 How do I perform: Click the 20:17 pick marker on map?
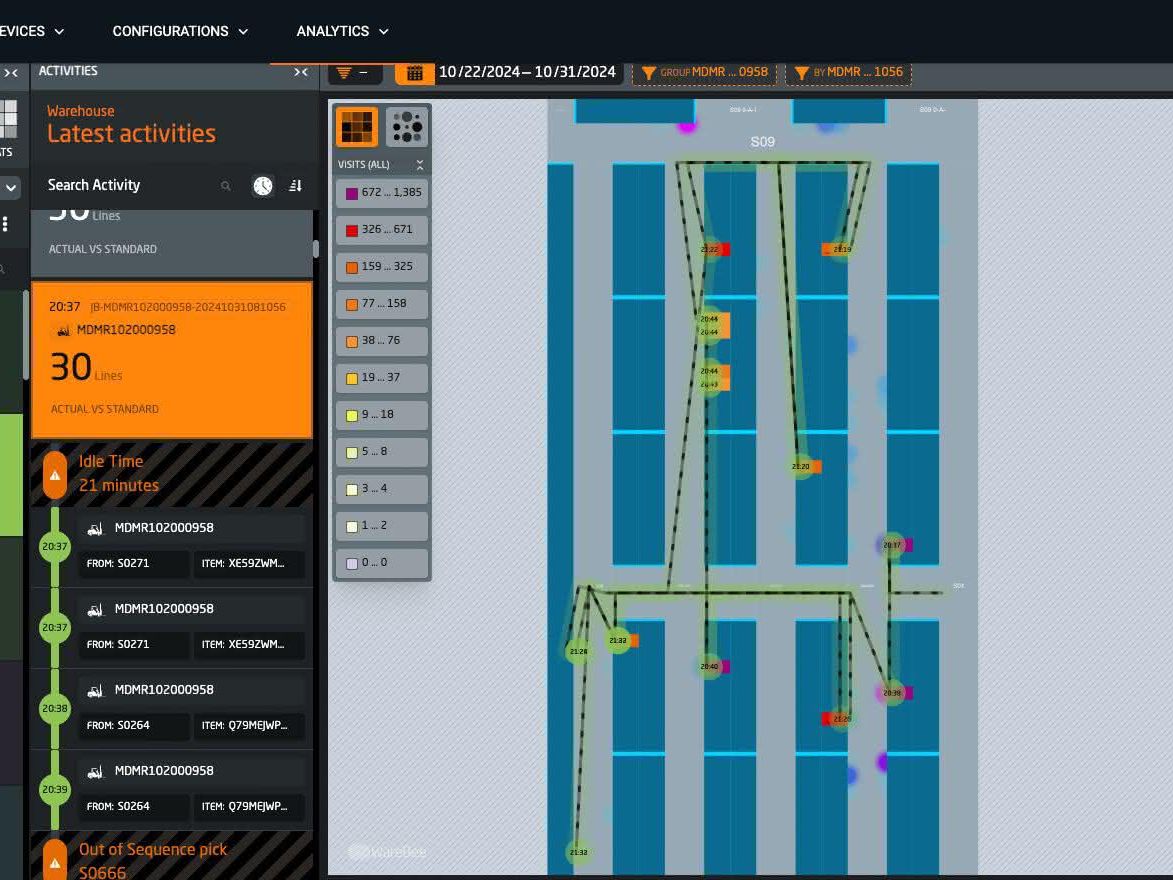click(x=892, y=545)
